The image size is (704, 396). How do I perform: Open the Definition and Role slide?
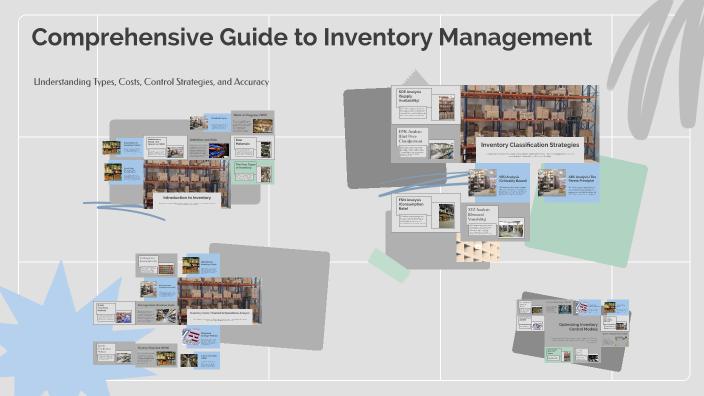pos(209,148)
